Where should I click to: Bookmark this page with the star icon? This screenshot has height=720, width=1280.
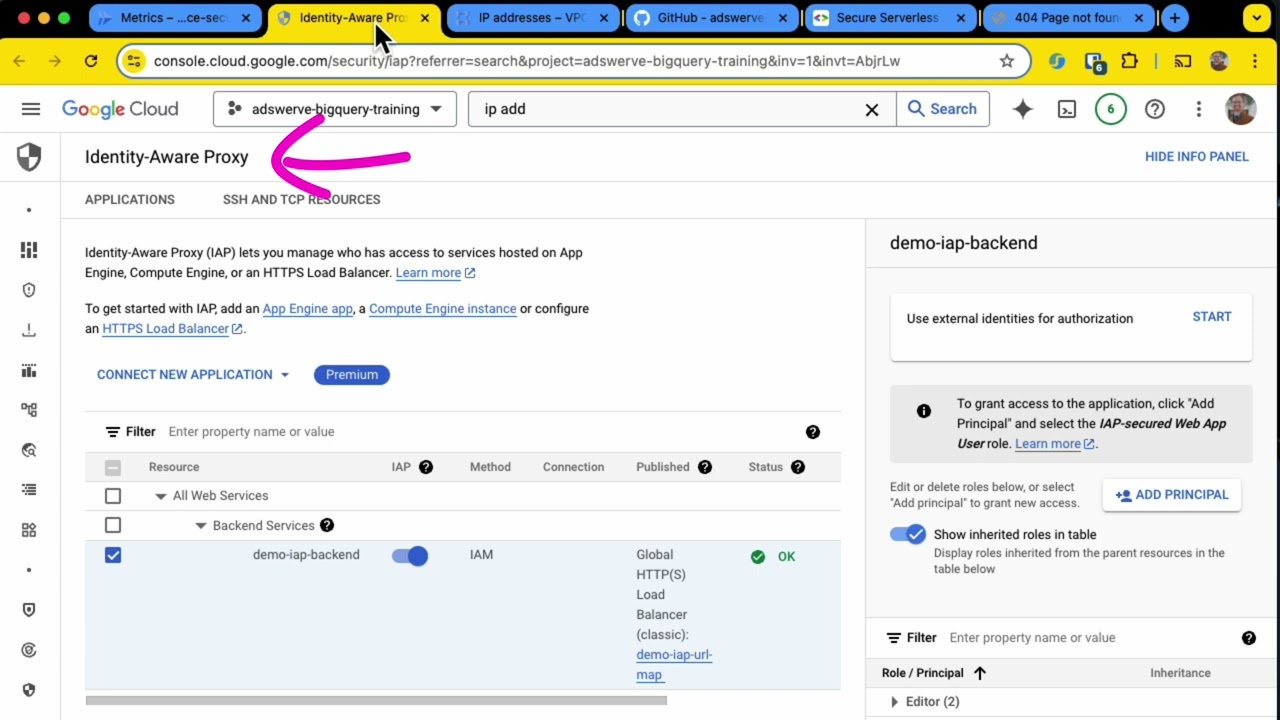(1007, 61)
